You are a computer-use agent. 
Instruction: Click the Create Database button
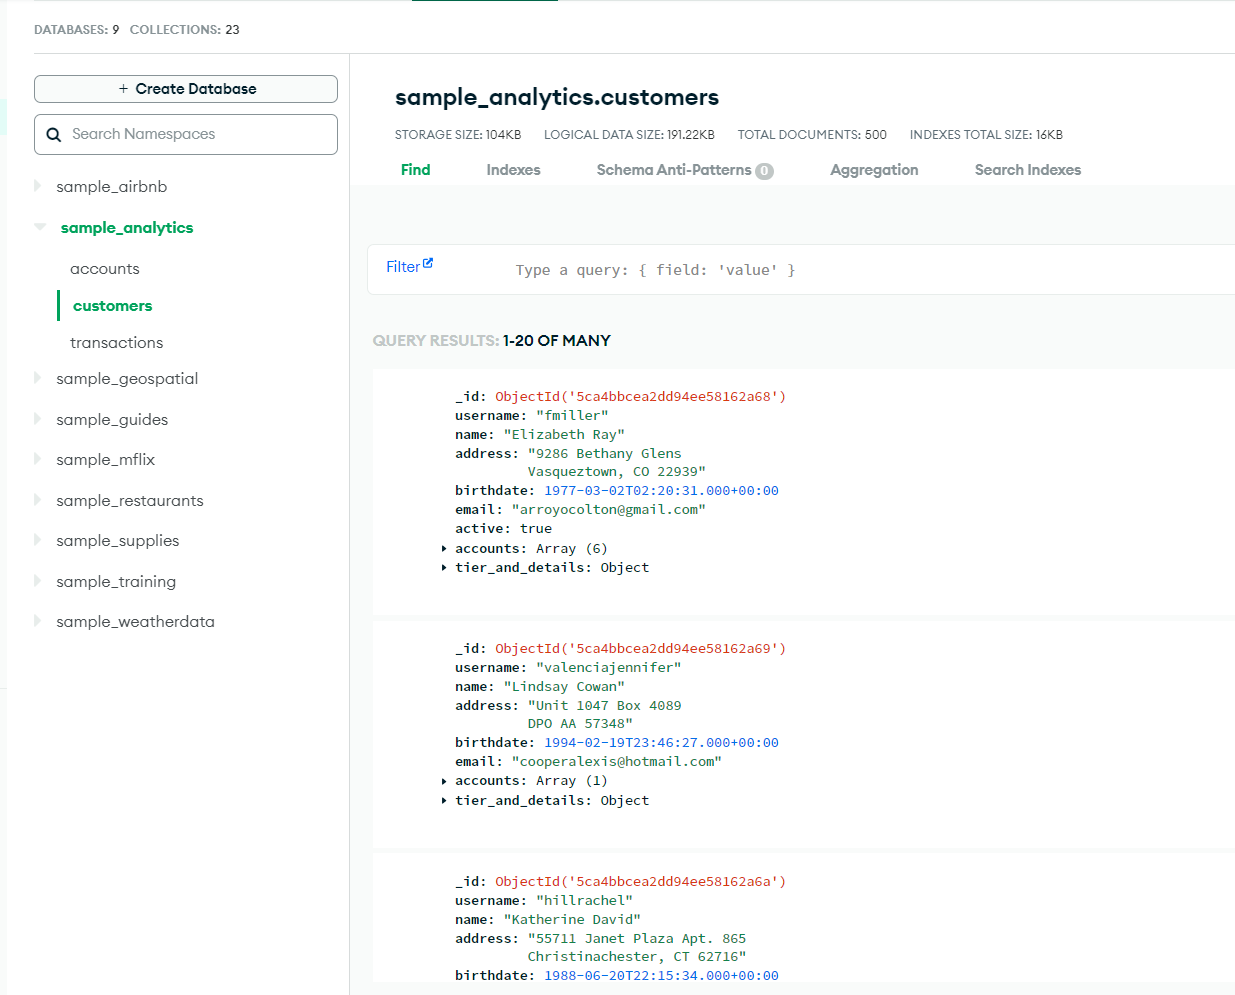coord(186,89)
